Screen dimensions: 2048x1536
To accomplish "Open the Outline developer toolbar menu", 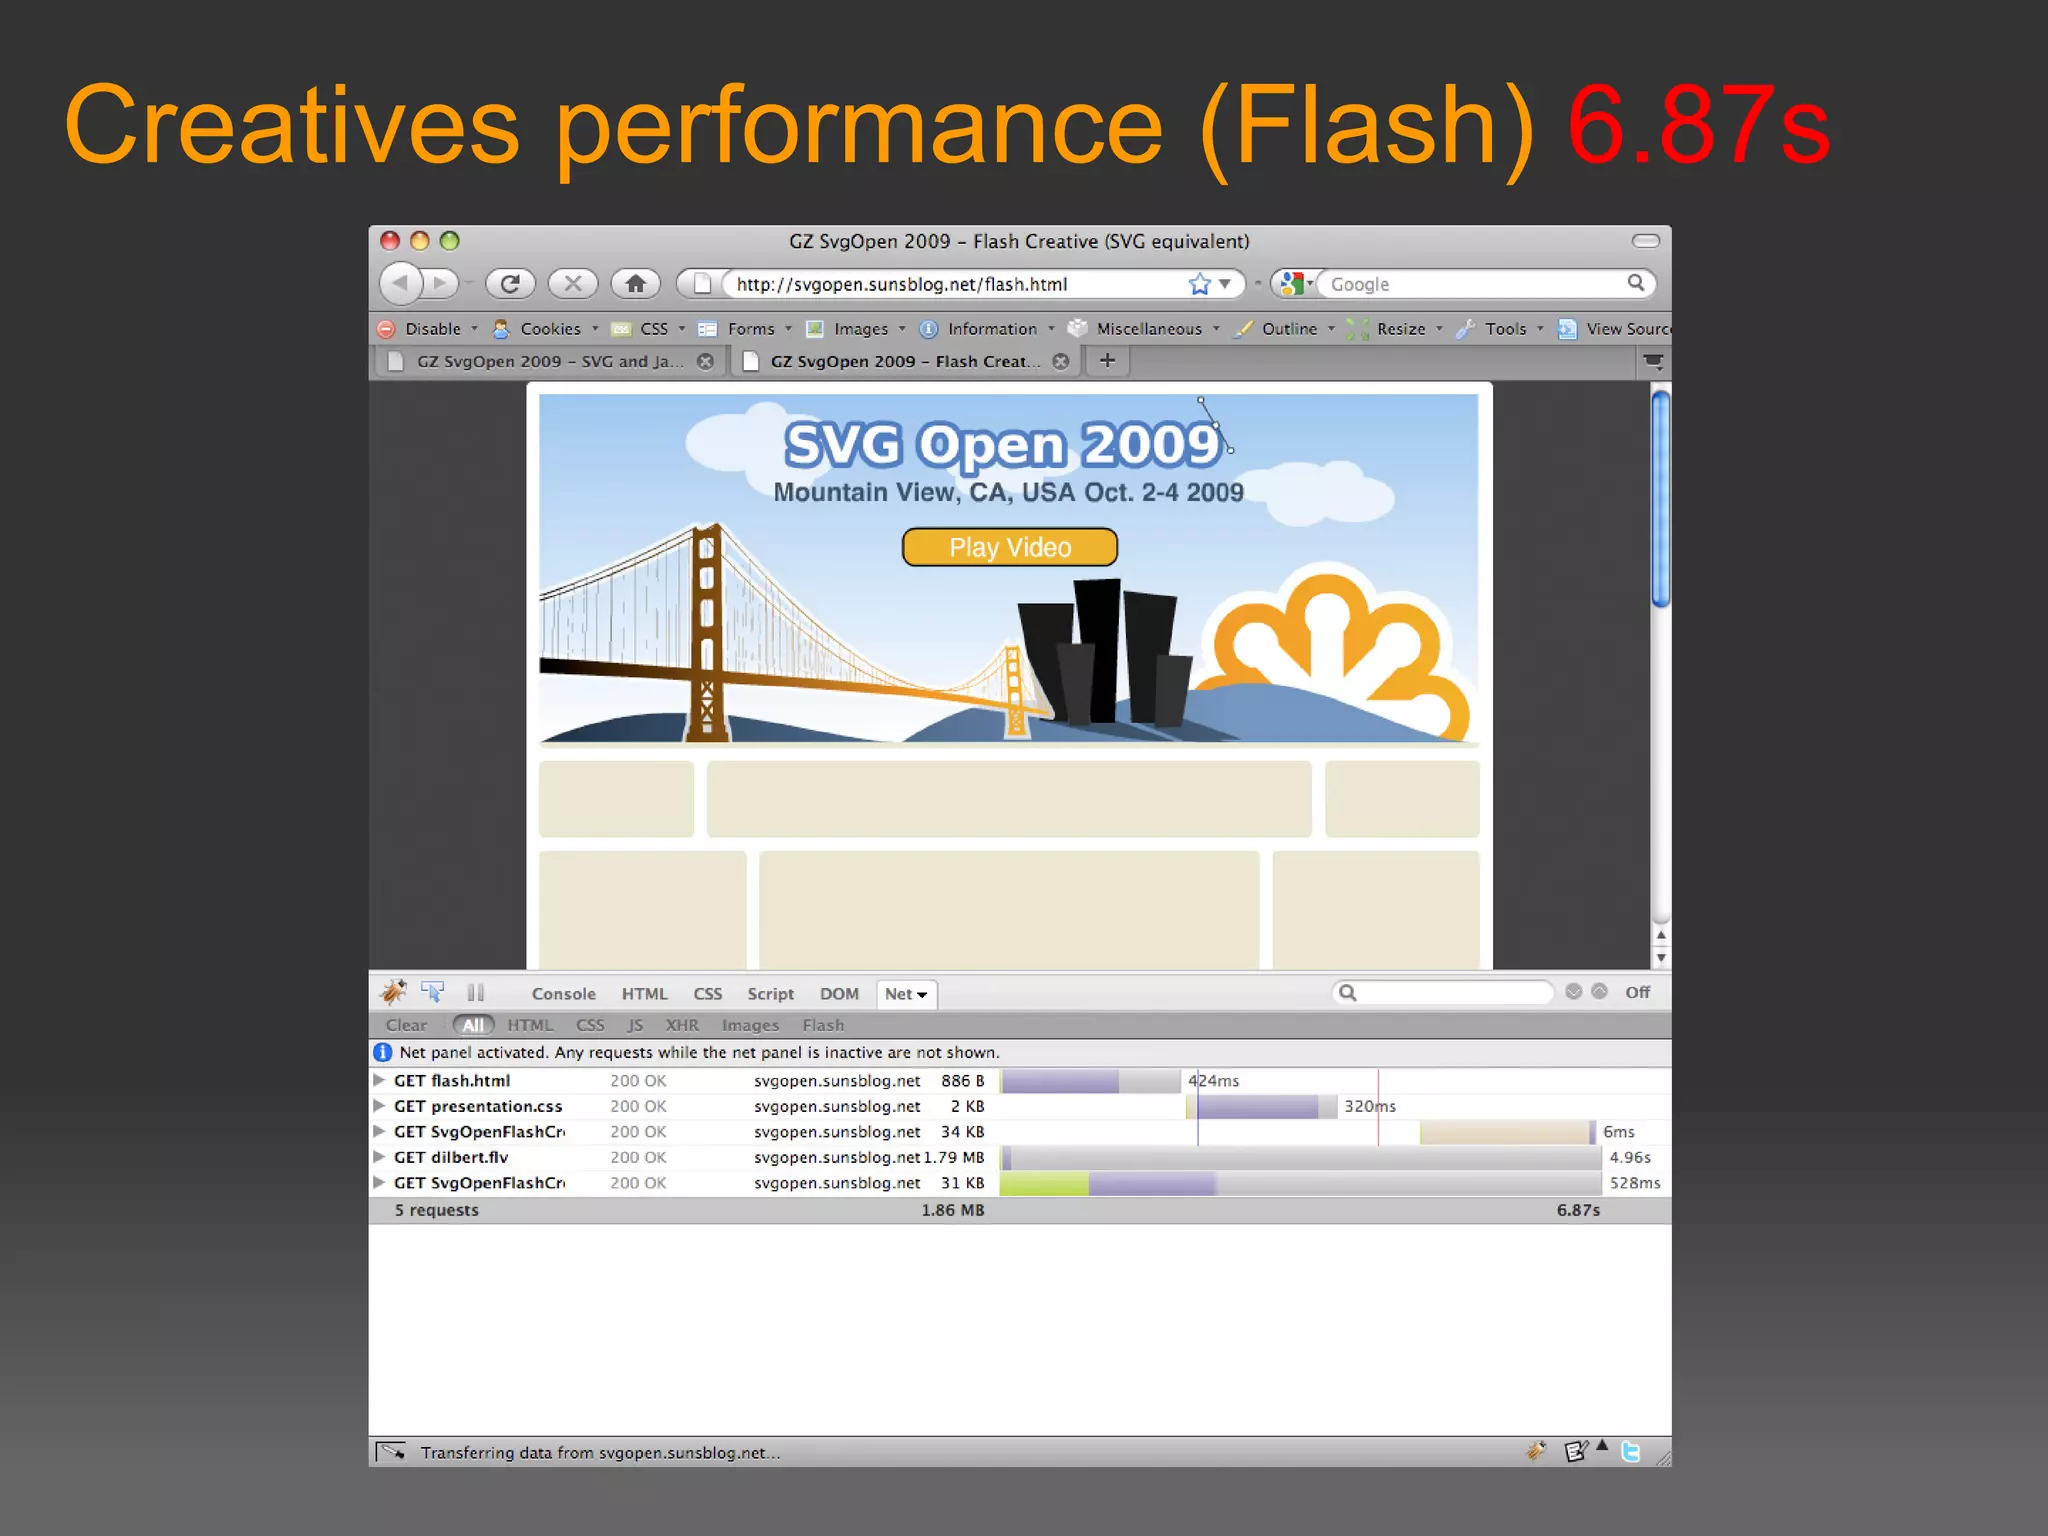I will (1285, 329).
